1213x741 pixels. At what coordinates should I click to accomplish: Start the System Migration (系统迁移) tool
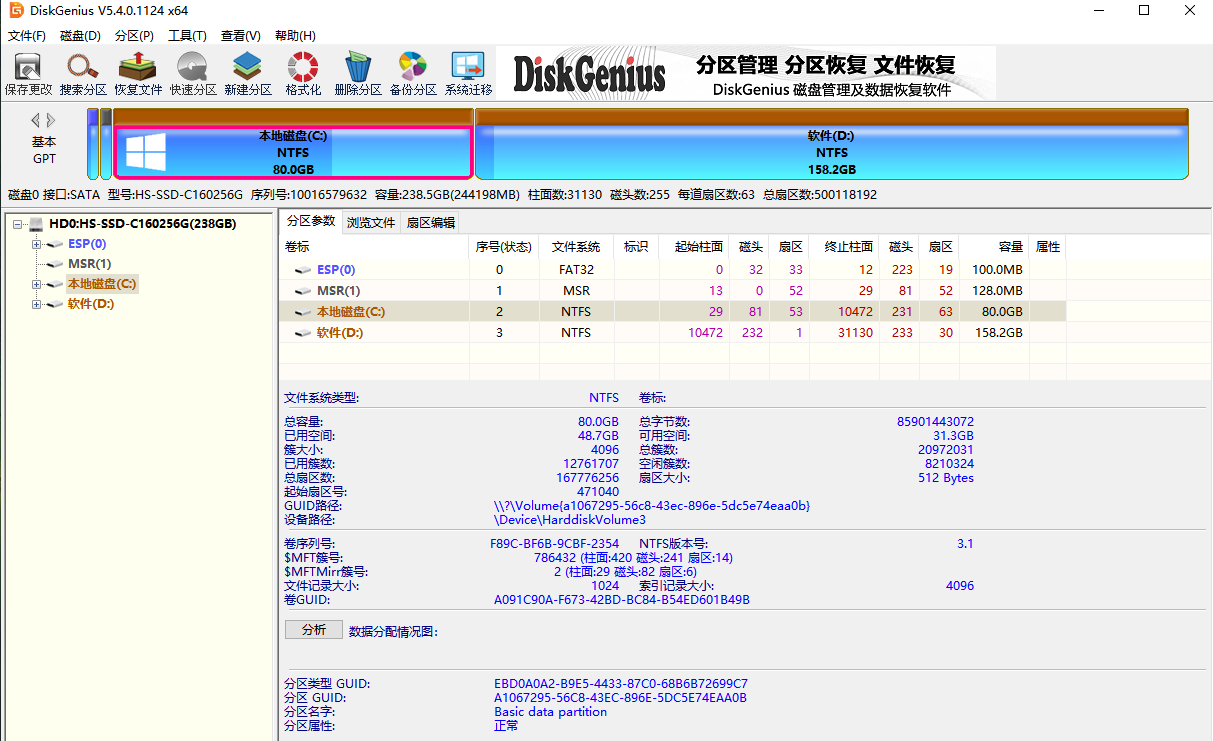coord(468,73)
